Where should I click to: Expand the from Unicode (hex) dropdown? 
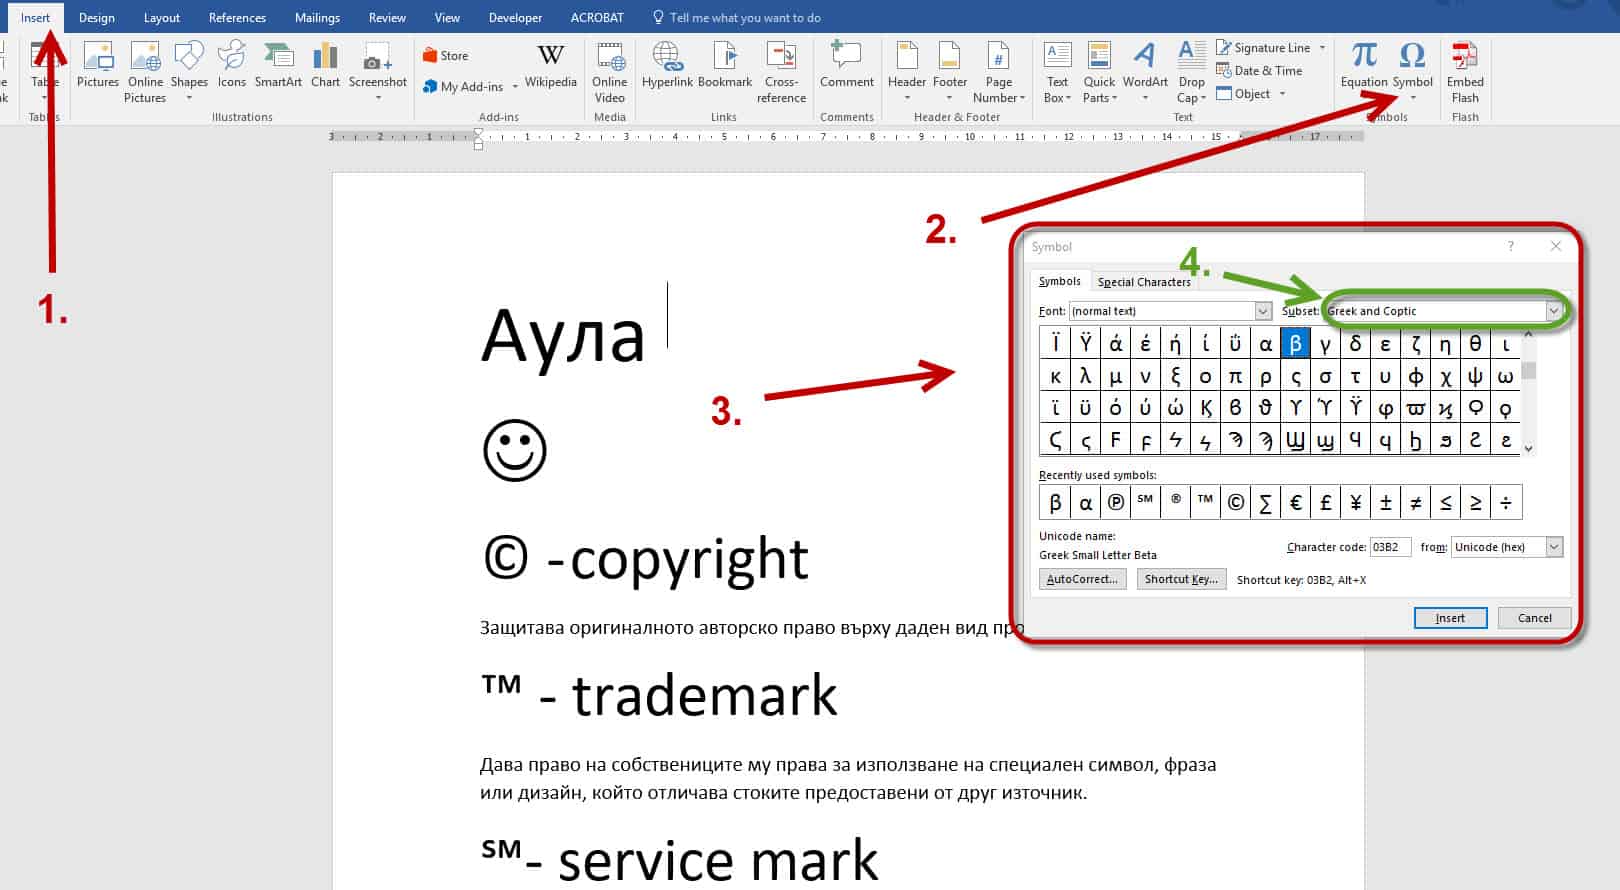[1554, 547]
